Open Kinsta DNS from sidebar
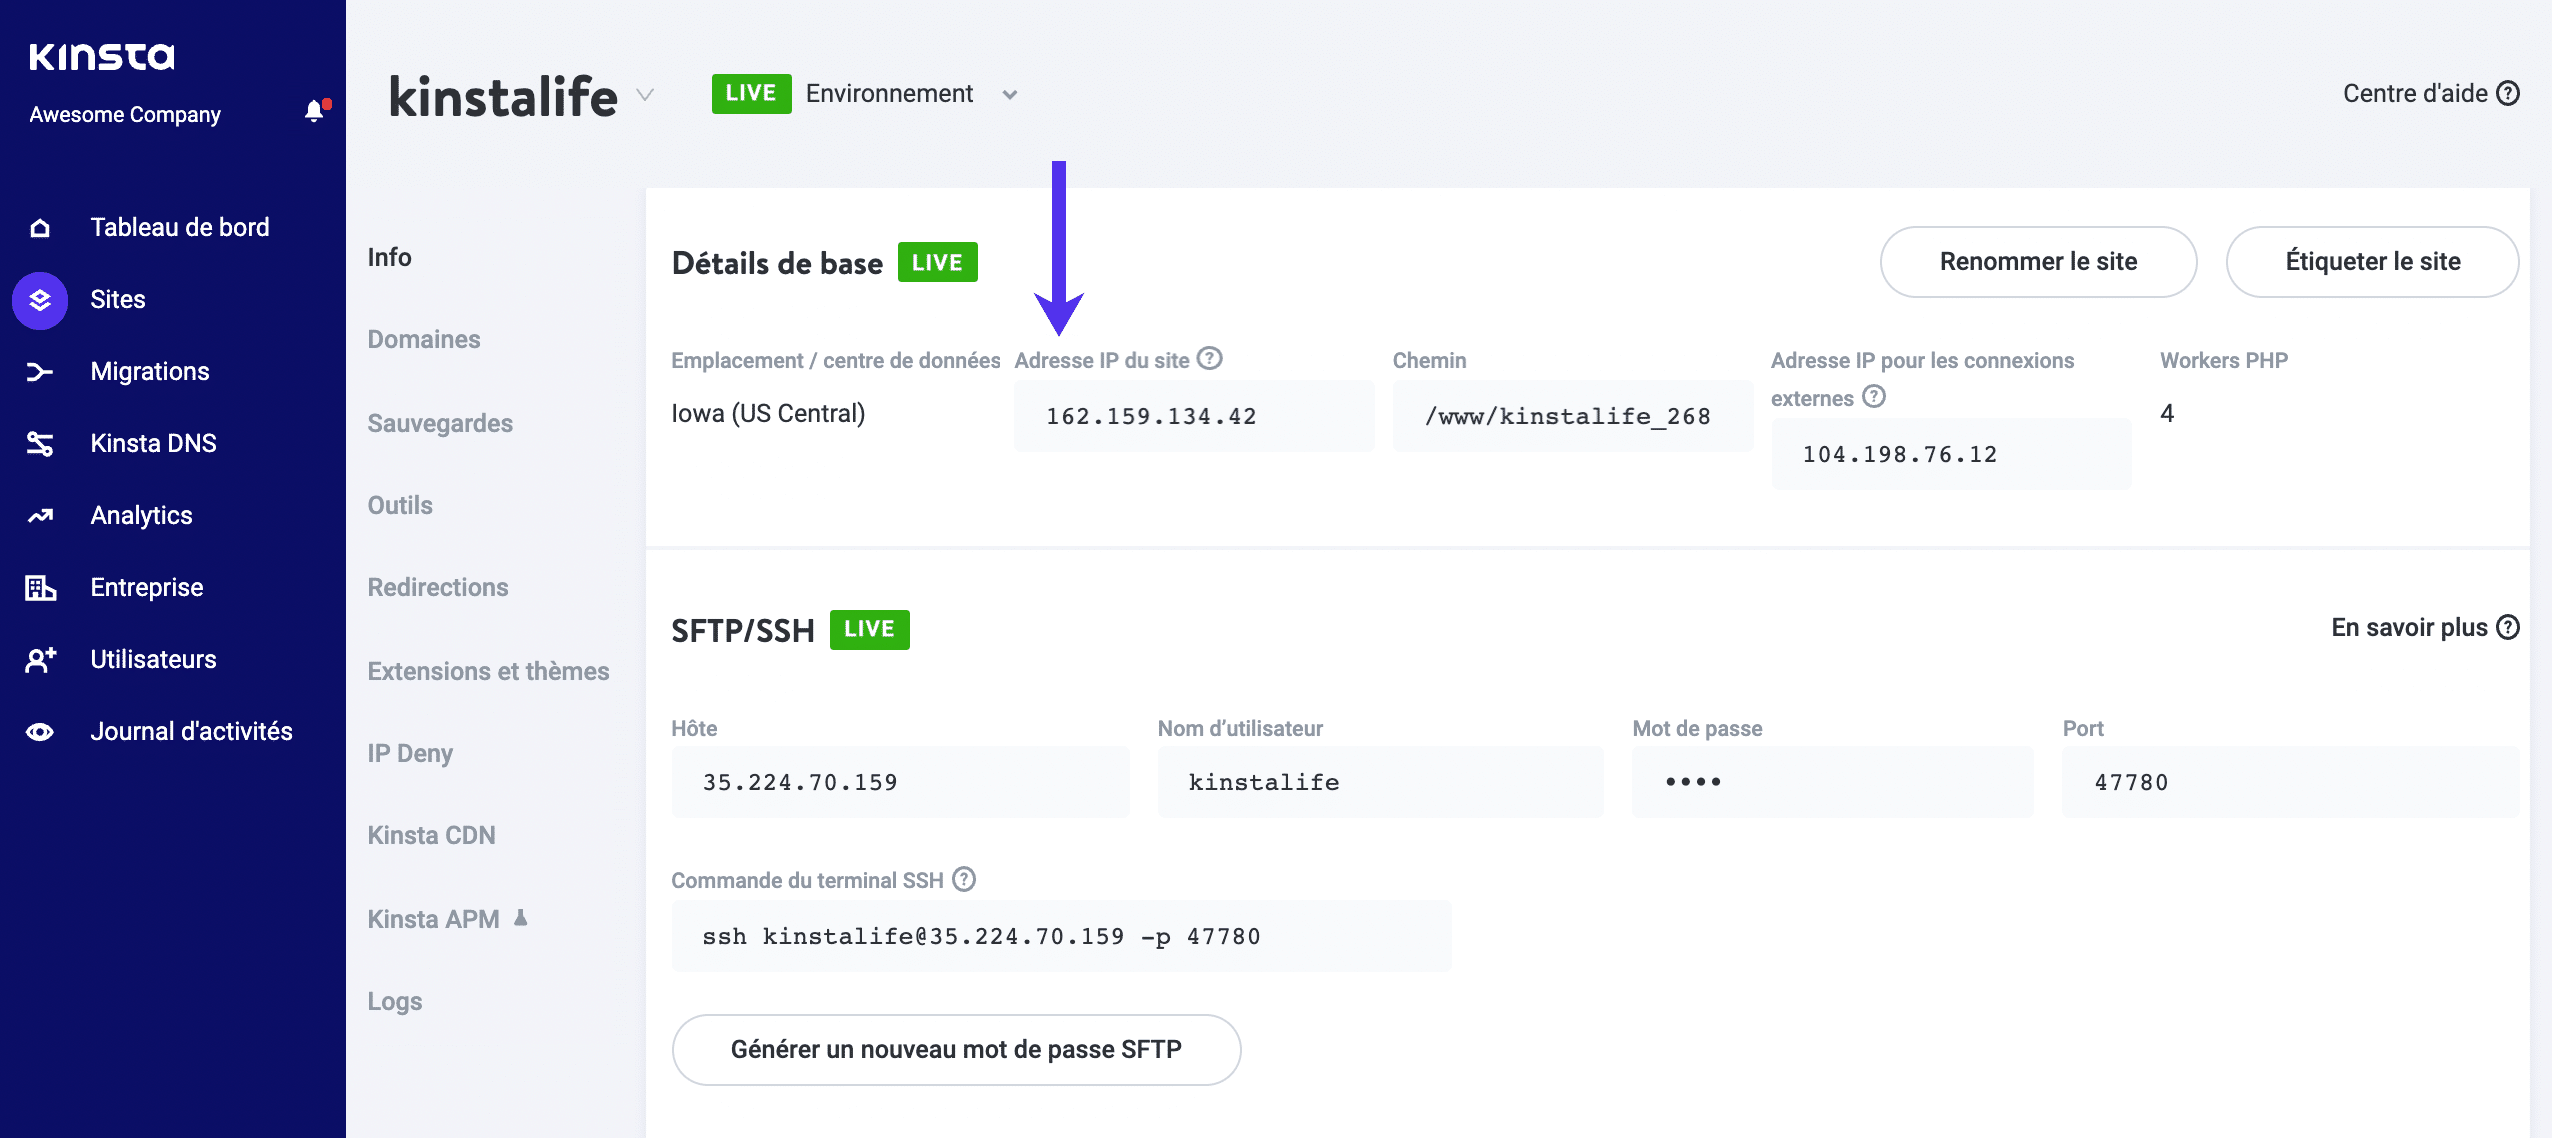The image size is (2552, 1138). pyautogui.click(x=152, y=442)
